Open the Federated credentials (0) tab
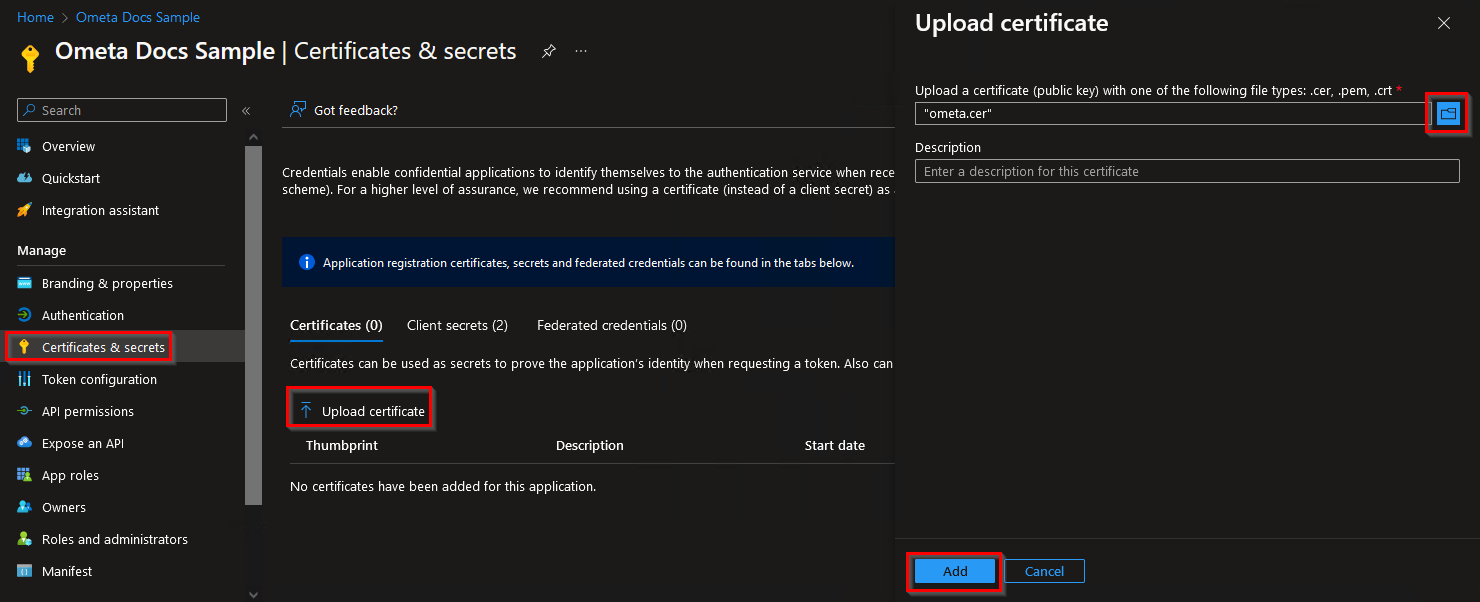 click(x=612, y=325)
